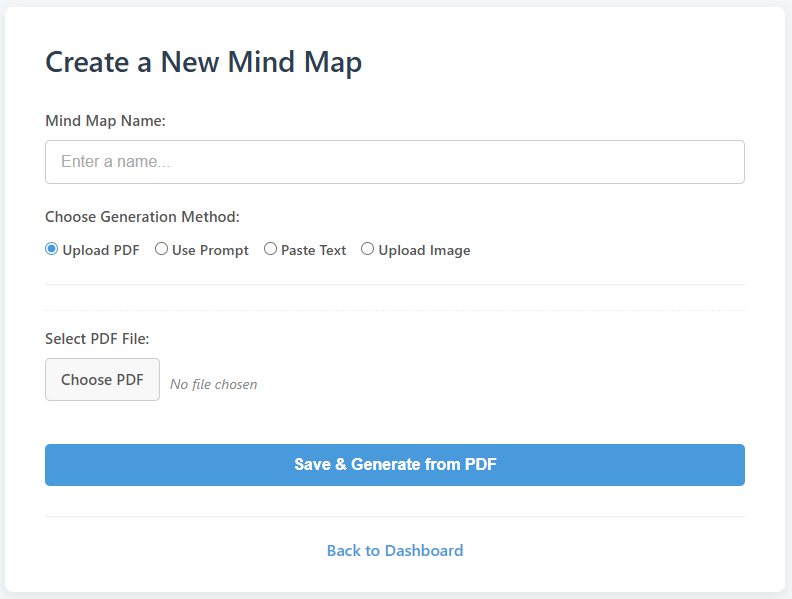The image size is (792, 599).
Task: Click the 'Select PDF File:' label
Action: click(x=97, y=339)
